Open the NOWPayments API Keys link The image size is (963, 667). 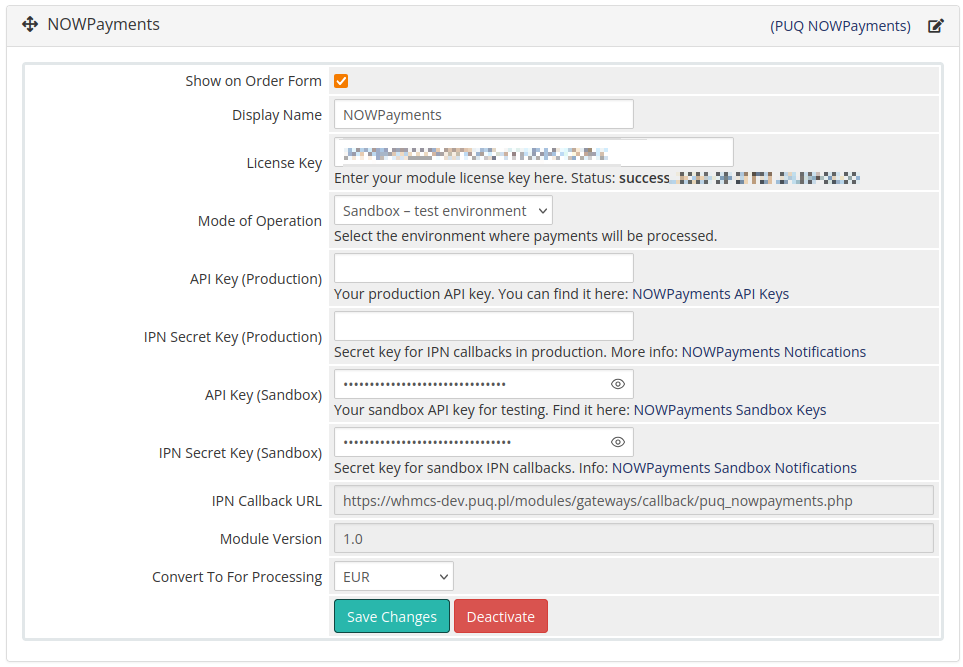(710, 294)
